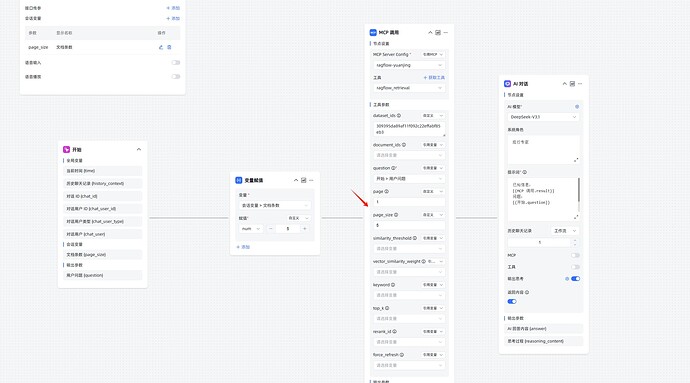Click the 提示词 prompt text area
The width and height of the screenshot is (690, 383).
(x=543, y=199)
